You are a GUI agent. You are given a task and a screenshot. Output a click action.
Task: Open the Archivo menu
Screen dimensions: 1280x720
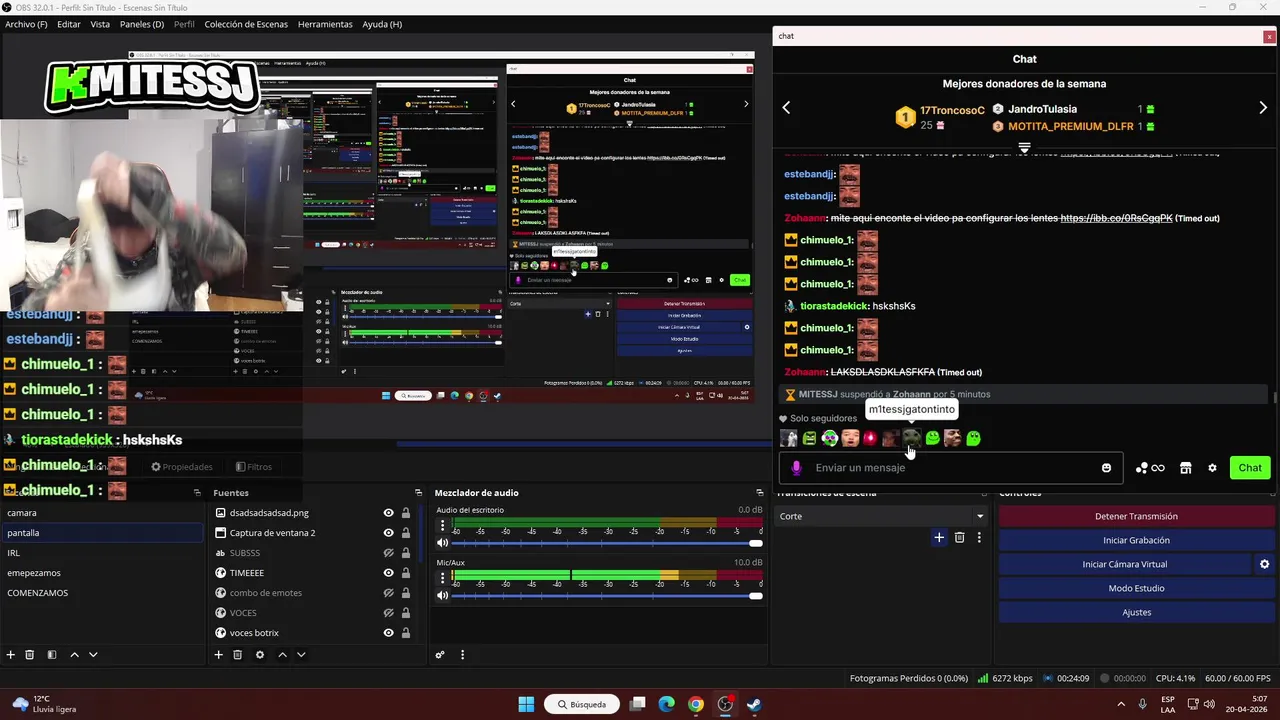[x=26, y=24]
